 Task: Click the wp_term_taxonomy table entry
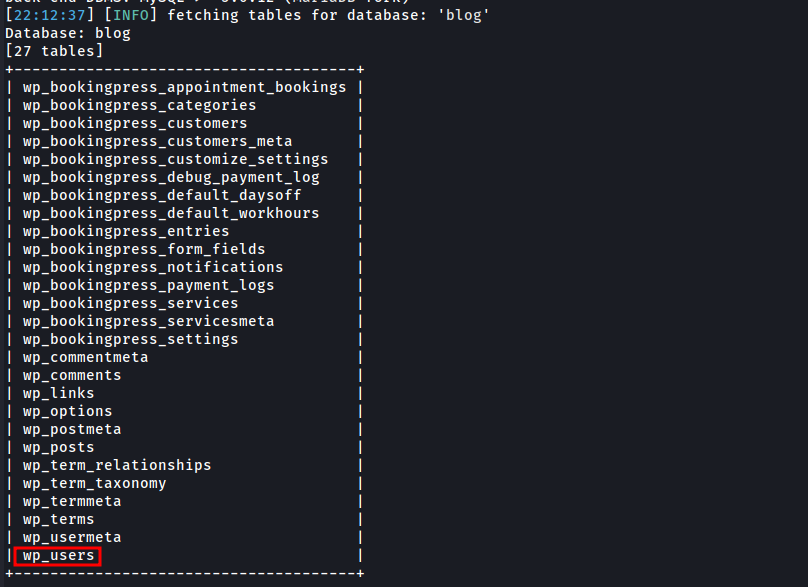[95, 483]
